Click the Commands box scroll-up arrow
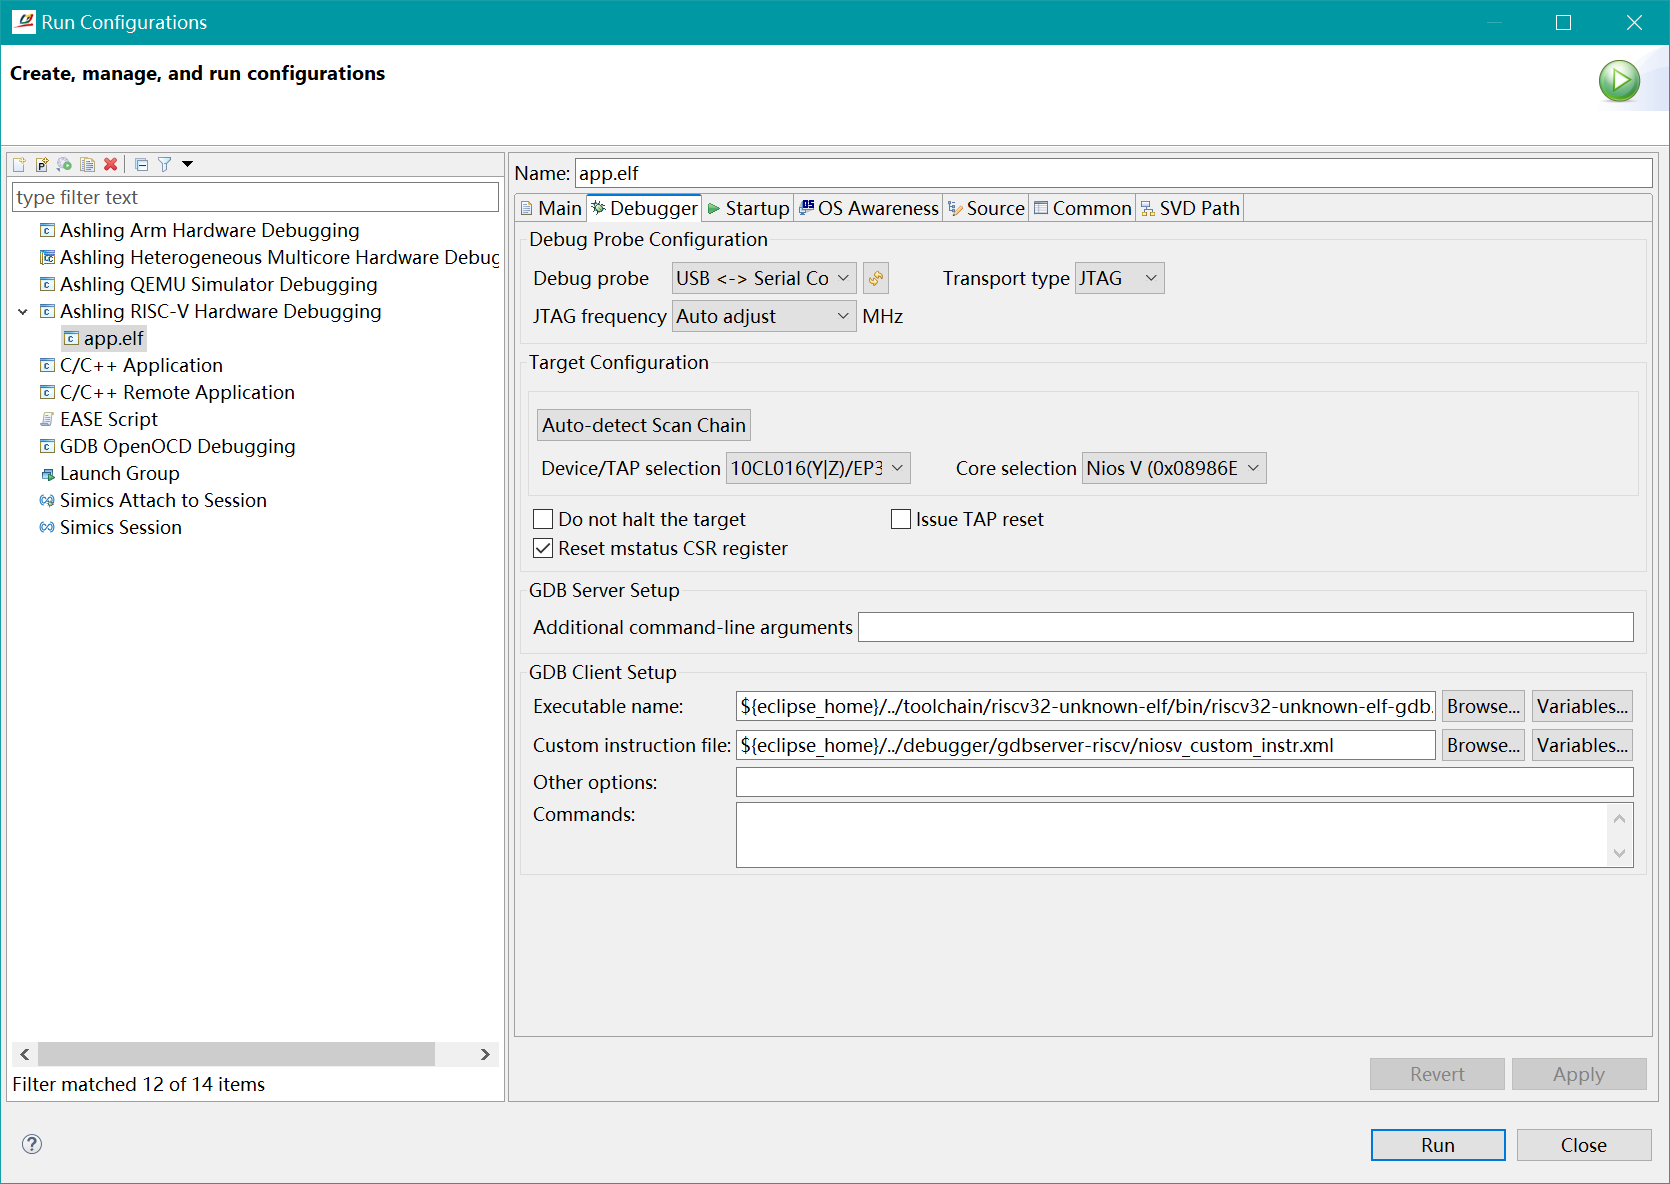1670x1184 pixels. click(x=1620, y=818)
